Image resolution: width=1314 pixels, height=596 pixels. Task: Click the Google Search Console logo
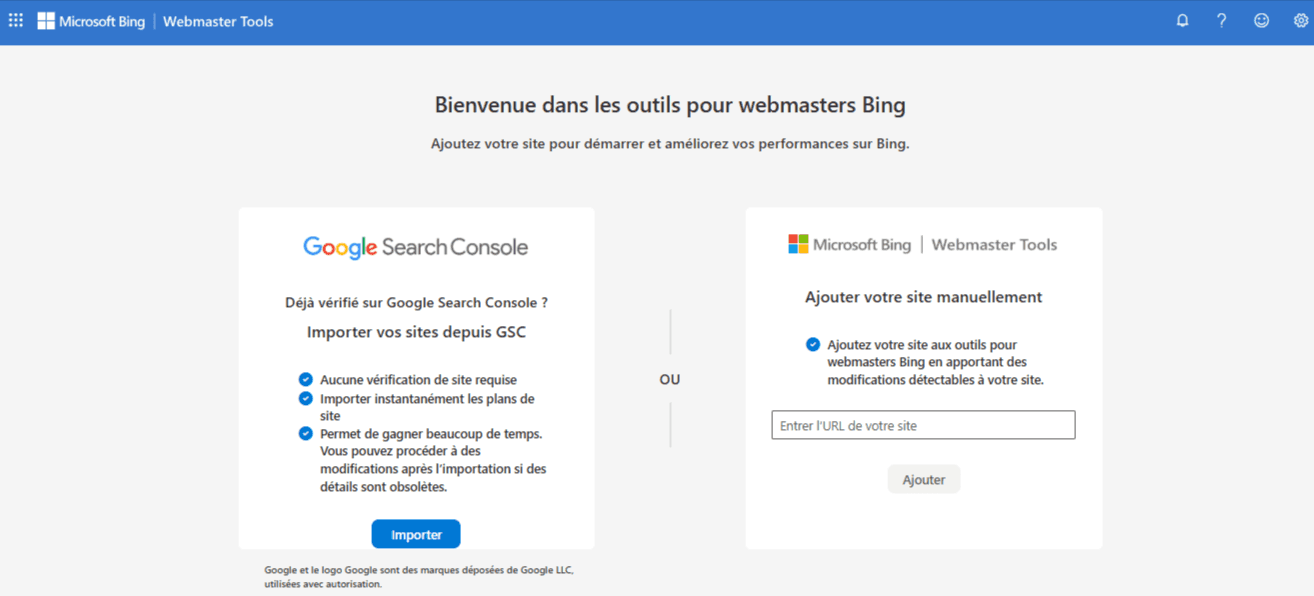tap(416, 247)
